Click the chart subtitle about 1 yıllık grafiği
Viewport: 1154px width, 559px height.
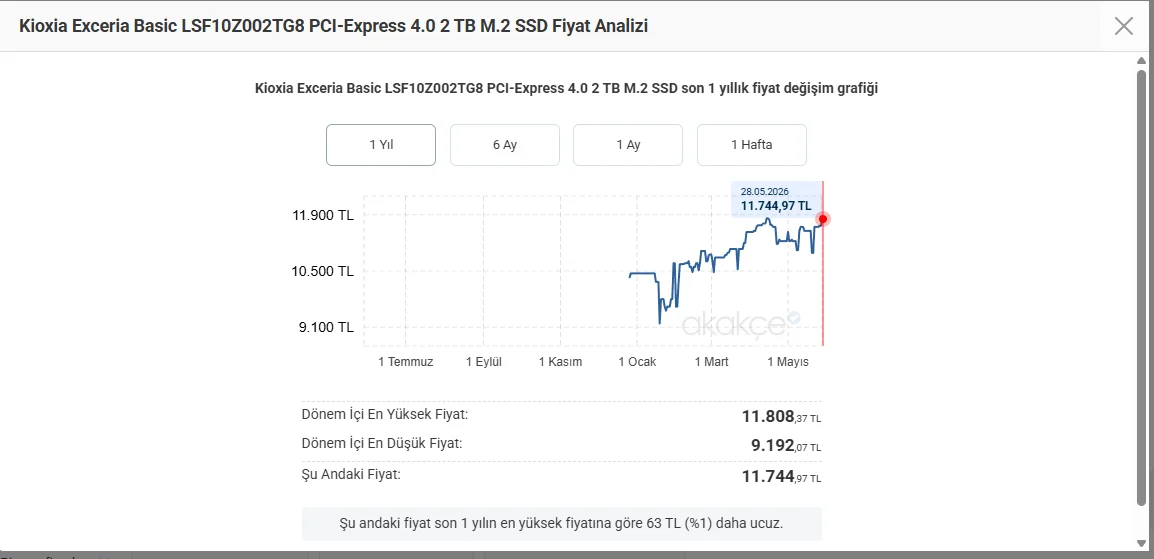point(566,88)
